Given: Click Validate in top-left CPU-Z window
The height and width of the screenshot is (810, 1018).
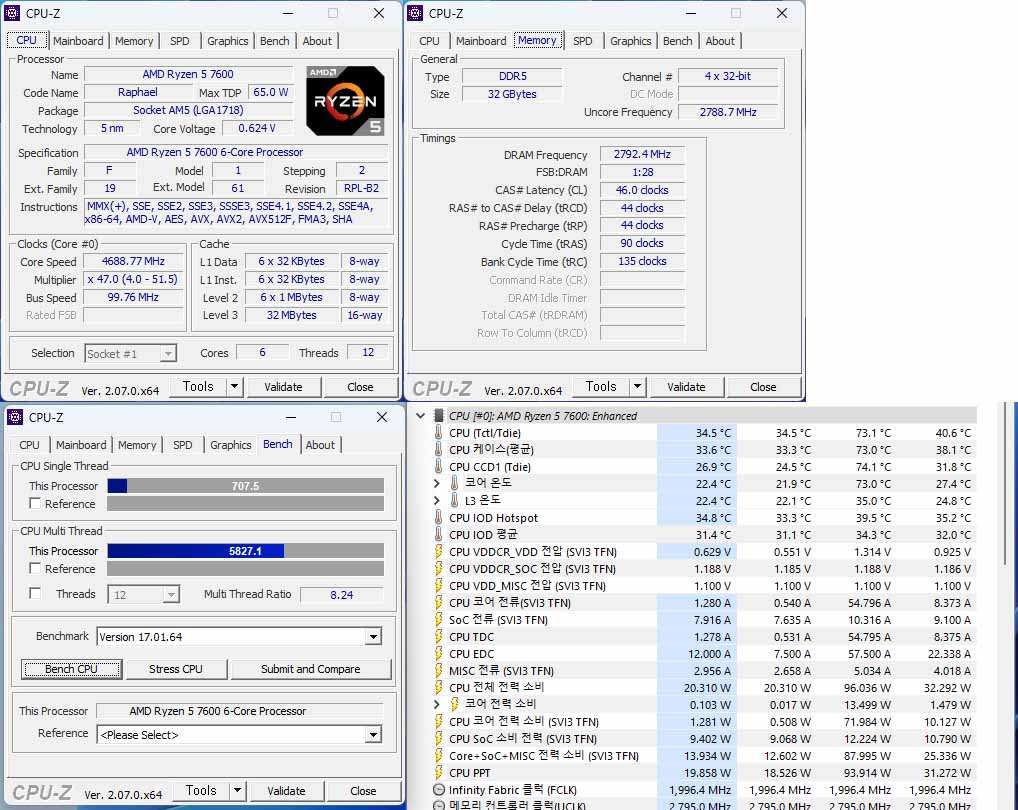Looking at the screenshot, I should click(284, 387).
